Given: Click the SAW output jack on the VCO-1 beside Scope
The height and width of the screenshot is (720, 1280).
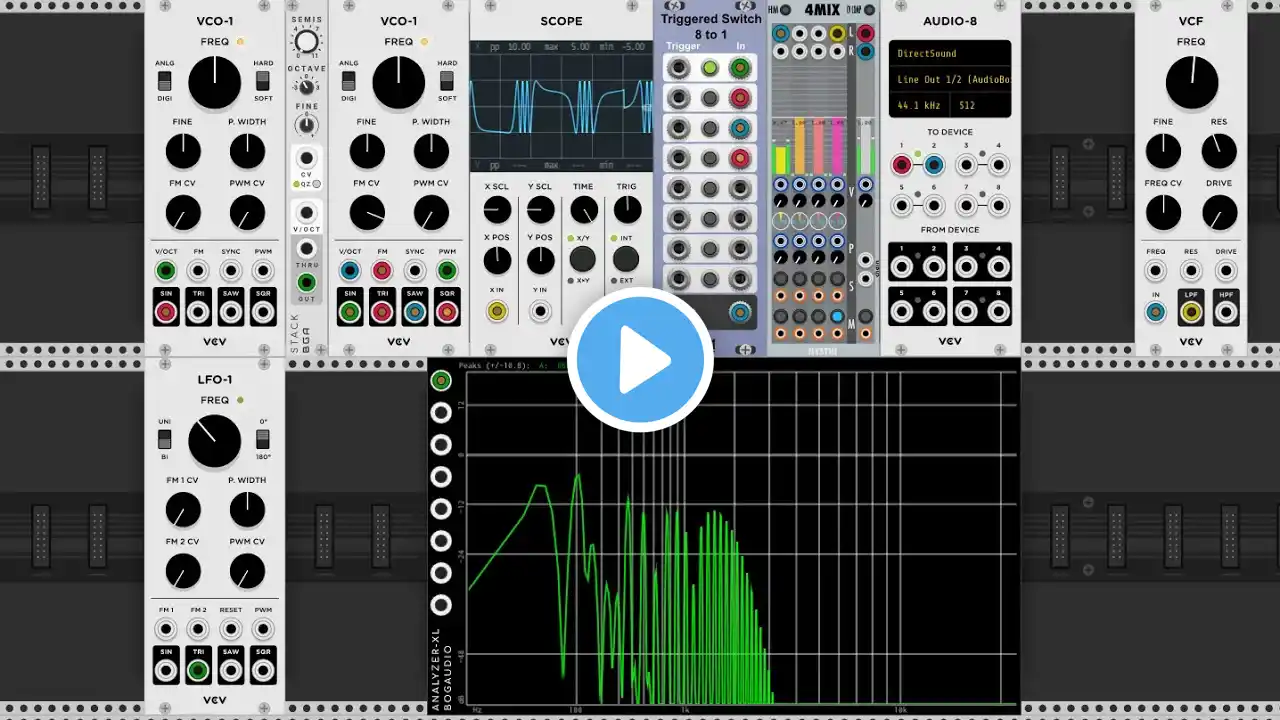Looking at the screenshot, I should (x=414, y=312).
